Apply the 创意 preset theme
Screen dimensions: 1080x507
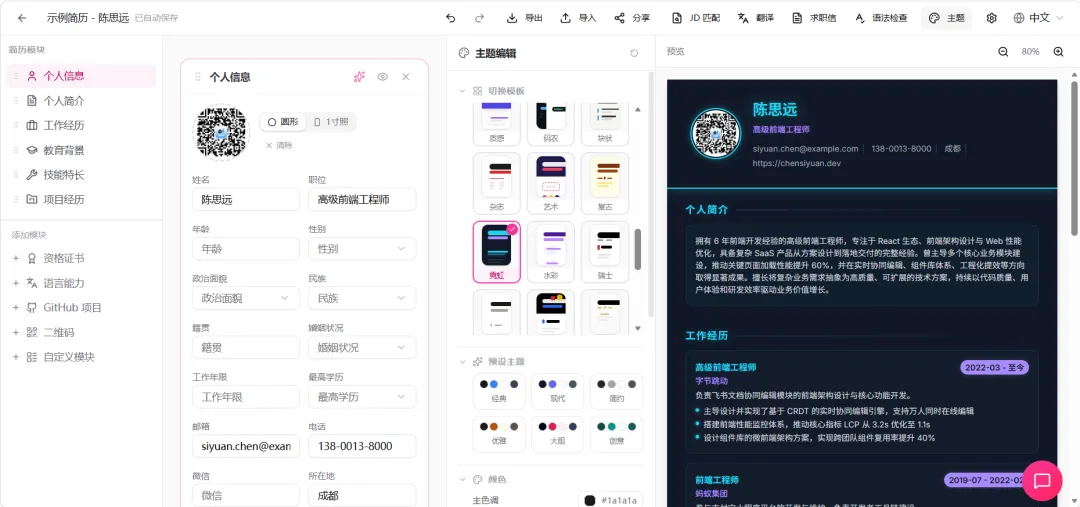tap(616, 433)
